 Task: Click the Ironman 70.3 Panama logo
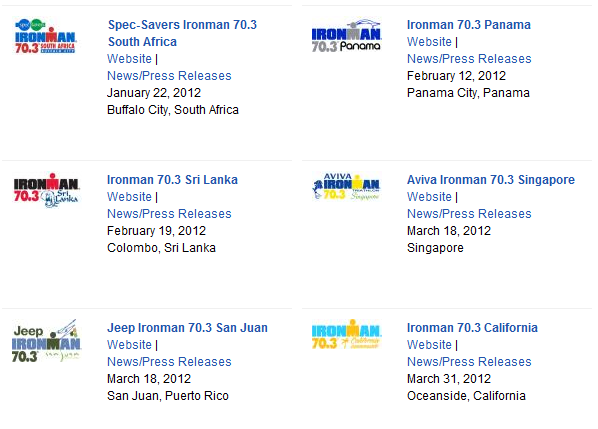coord(346,35)
